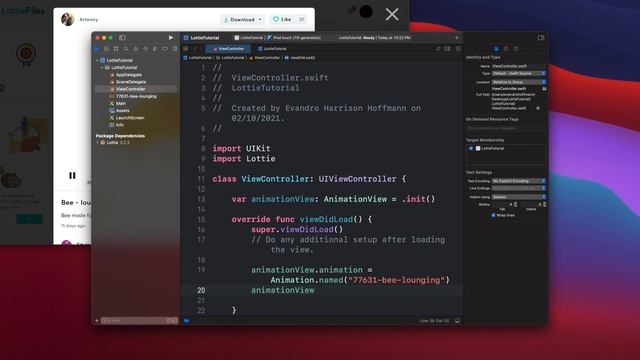Image resolution: width=640 pixels, height=360 pixels.
Task: Open the Find navigator magnifier icon
Action: (x=126, y=49)
